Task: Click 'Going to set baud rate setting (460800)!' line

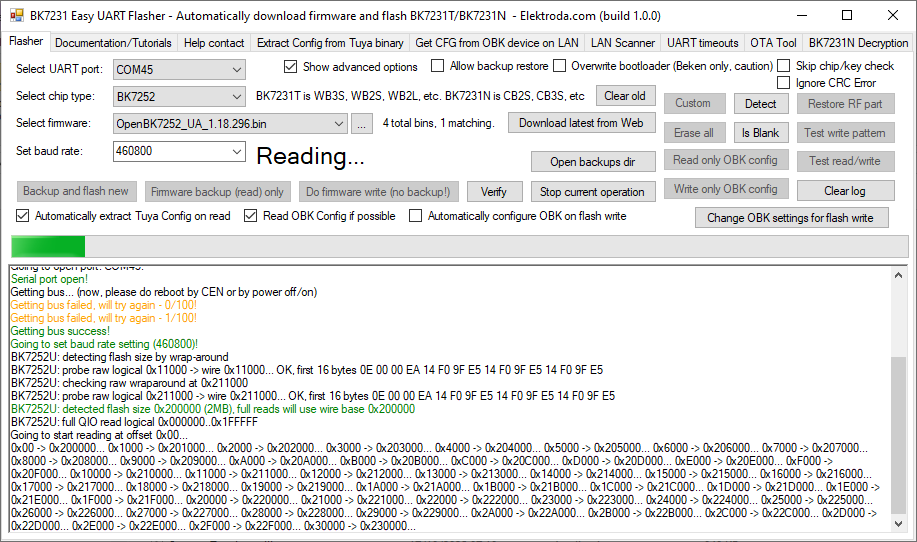Action: tap(104, 344)
